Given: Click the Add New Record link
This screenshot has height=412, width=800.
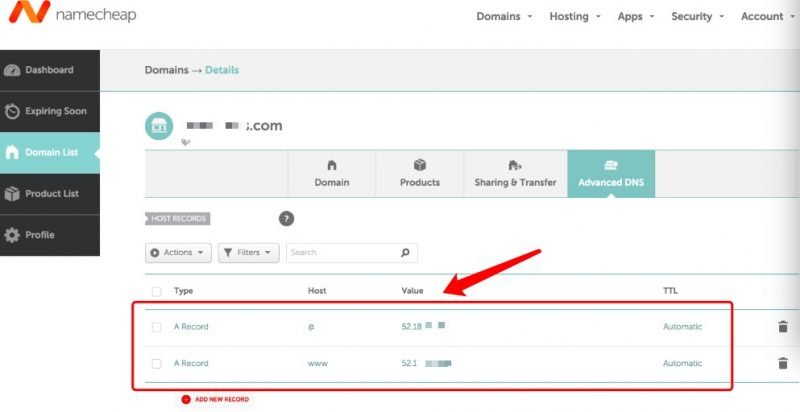Looking at the screenshot, I should 222,399.
